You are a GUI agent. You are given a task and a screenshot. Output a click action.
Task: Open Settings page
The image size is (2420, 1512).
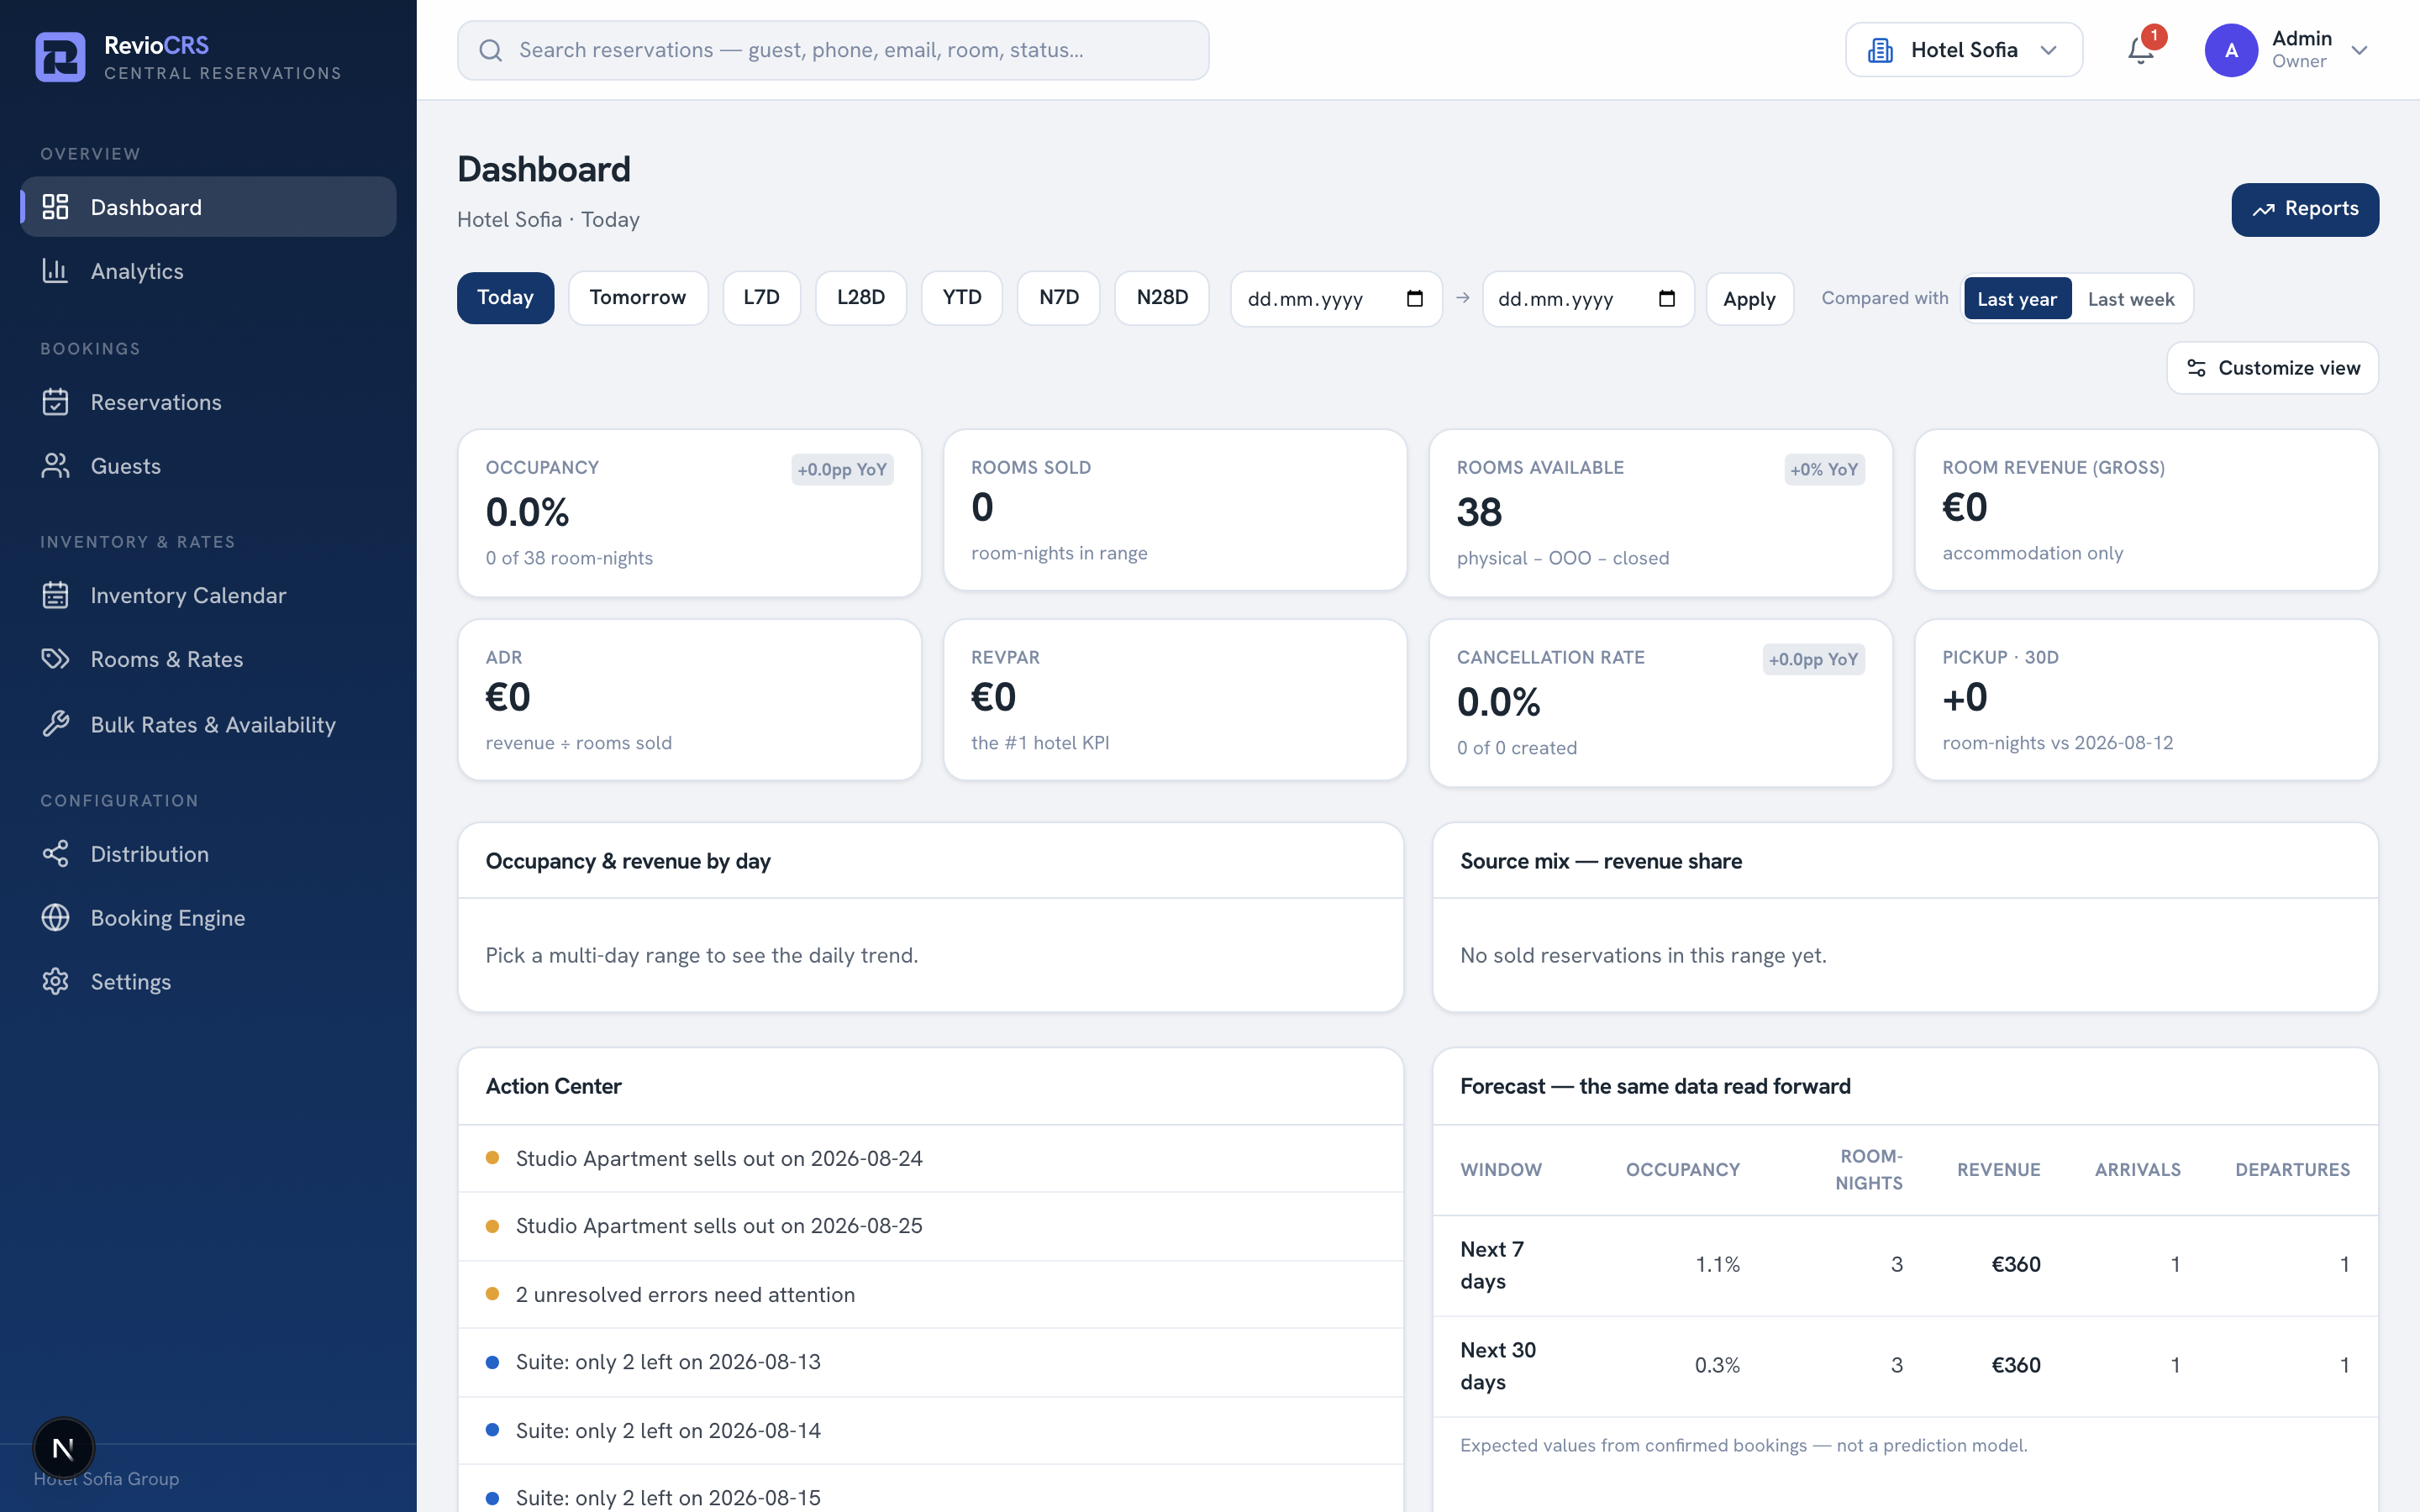pos(208,982)
